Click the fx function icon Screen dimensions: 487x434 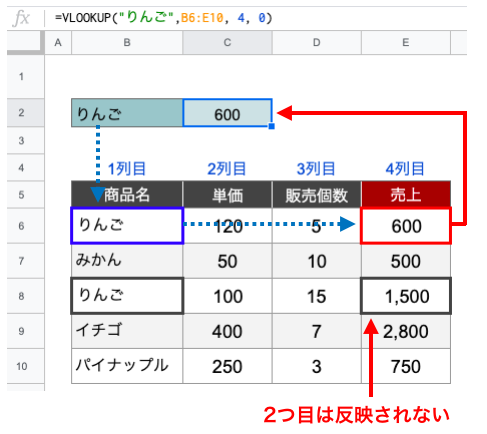click(21, 18)
